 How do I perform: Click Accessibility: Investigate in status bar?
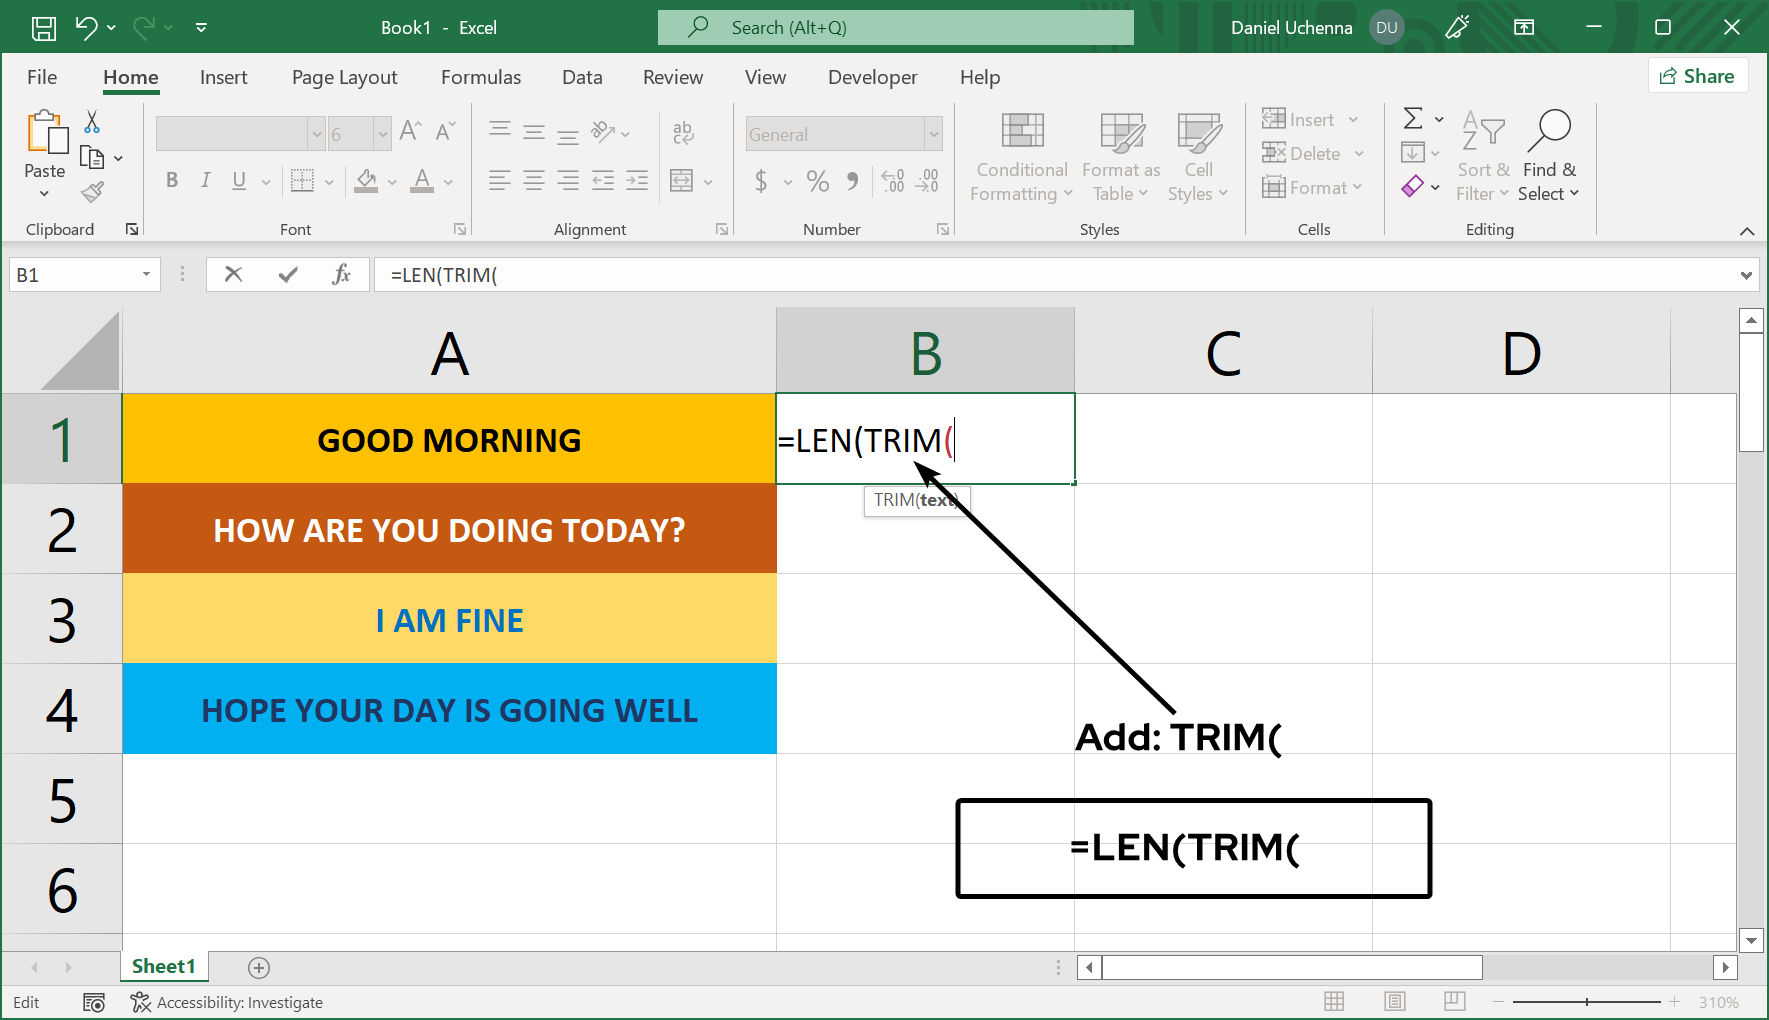click(227, 1002)
